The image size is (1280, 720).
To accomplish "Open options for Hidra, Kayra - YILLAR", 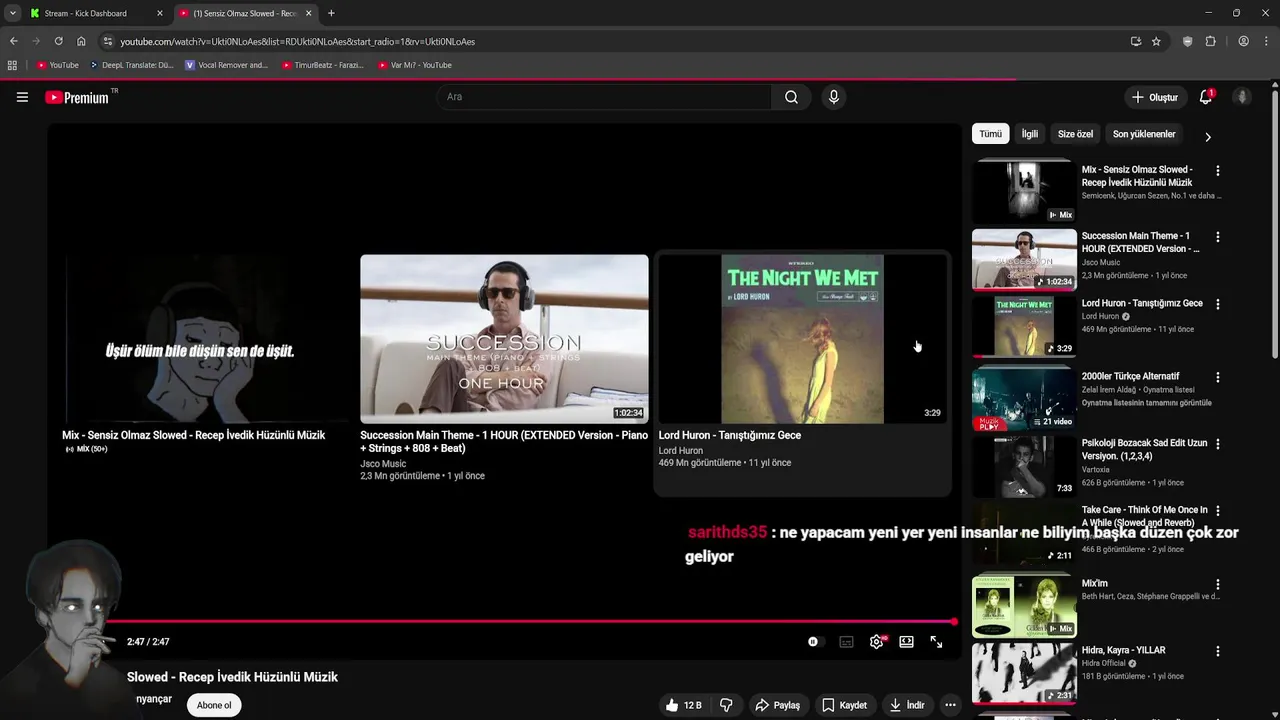I will tap(1217, 651).
